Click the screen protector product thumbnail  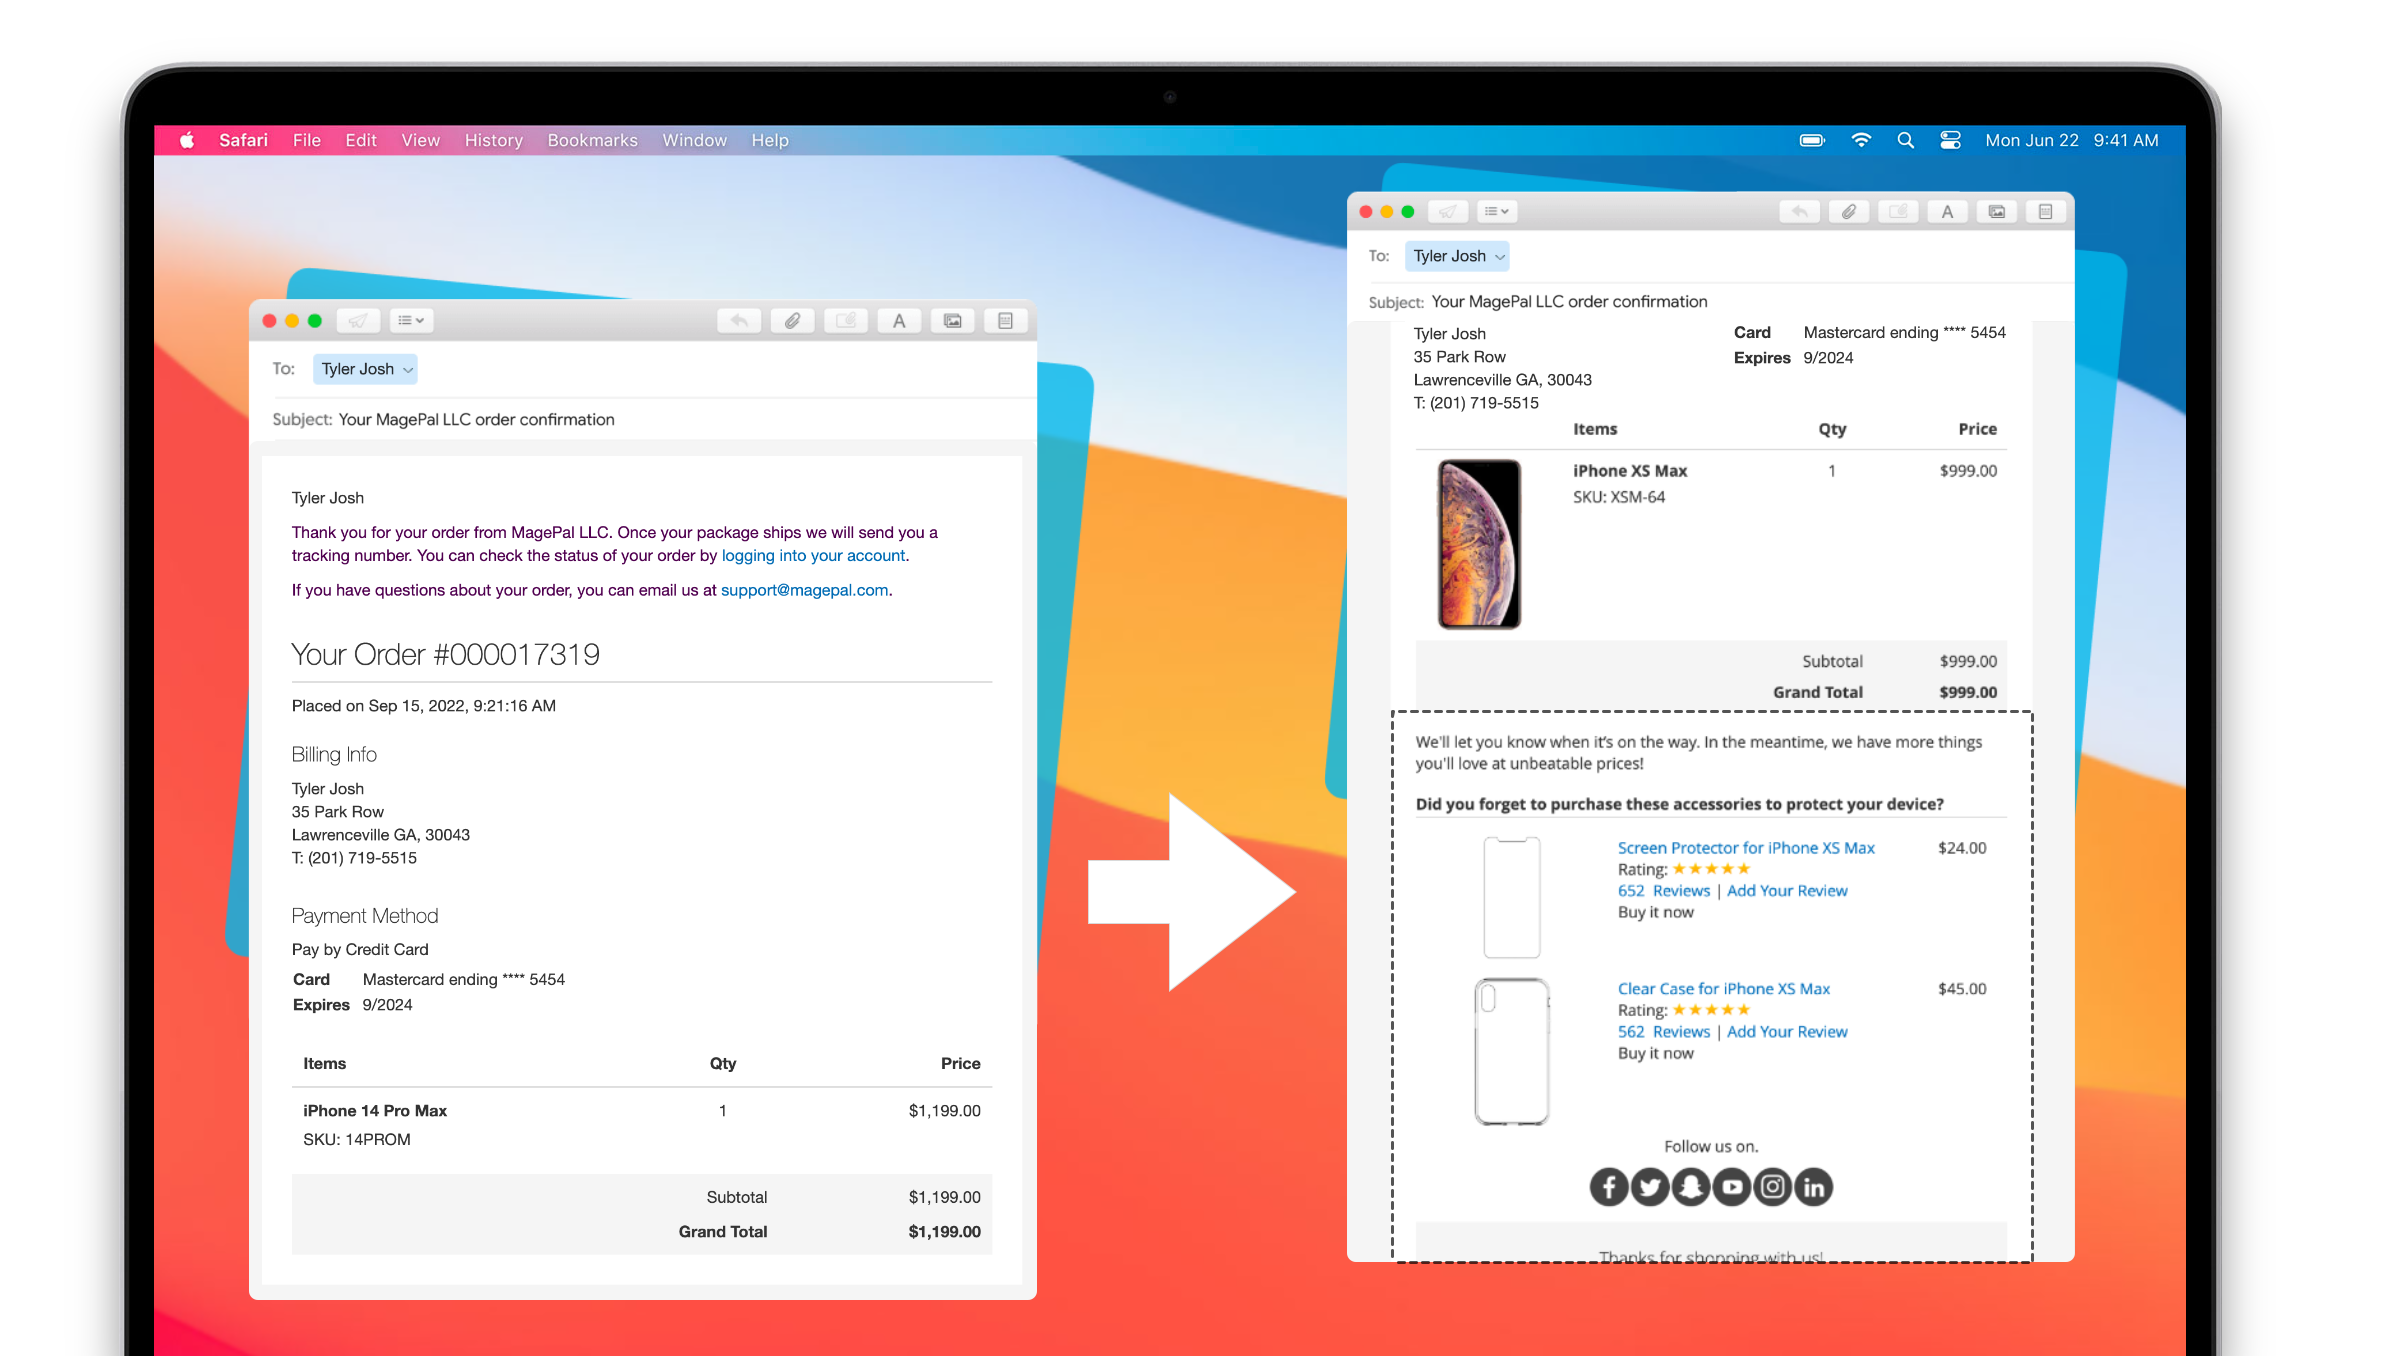click(x=1512, y=897)
